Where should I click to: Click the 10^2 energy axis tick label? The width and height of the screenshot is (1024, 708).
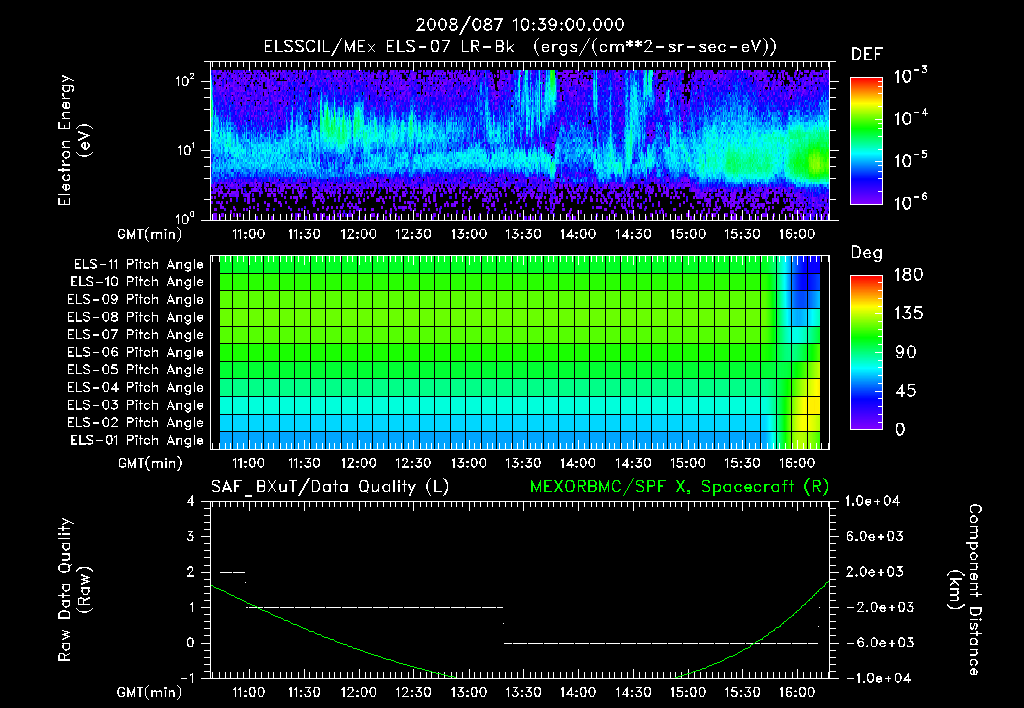coord(185,81)
